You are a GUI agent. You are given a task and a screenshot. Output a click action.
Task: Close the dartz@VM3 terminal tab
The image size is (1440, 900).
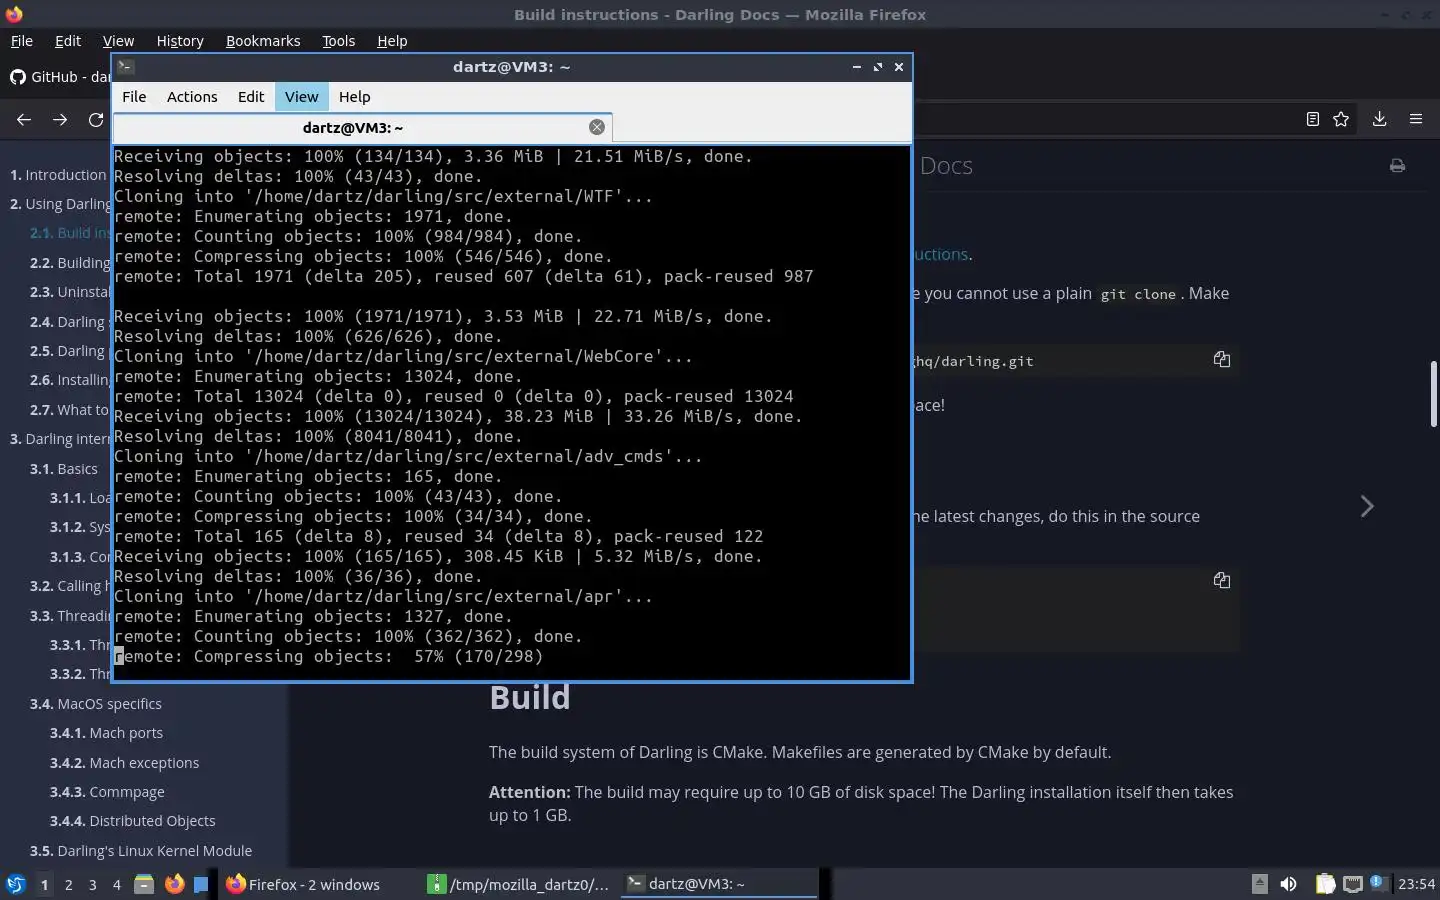(597, 127)
